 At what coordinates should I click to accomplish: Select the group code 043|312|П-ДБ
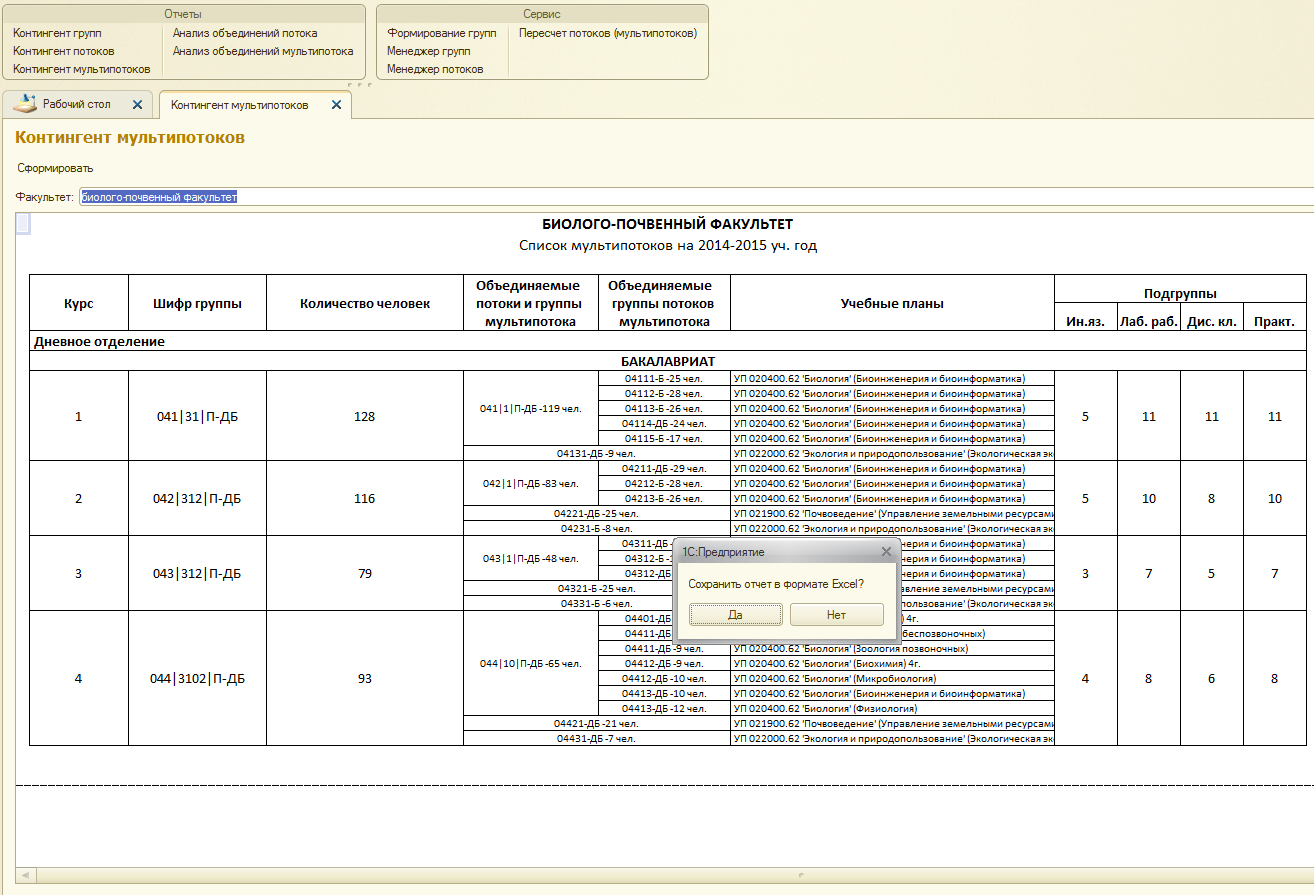197,573
